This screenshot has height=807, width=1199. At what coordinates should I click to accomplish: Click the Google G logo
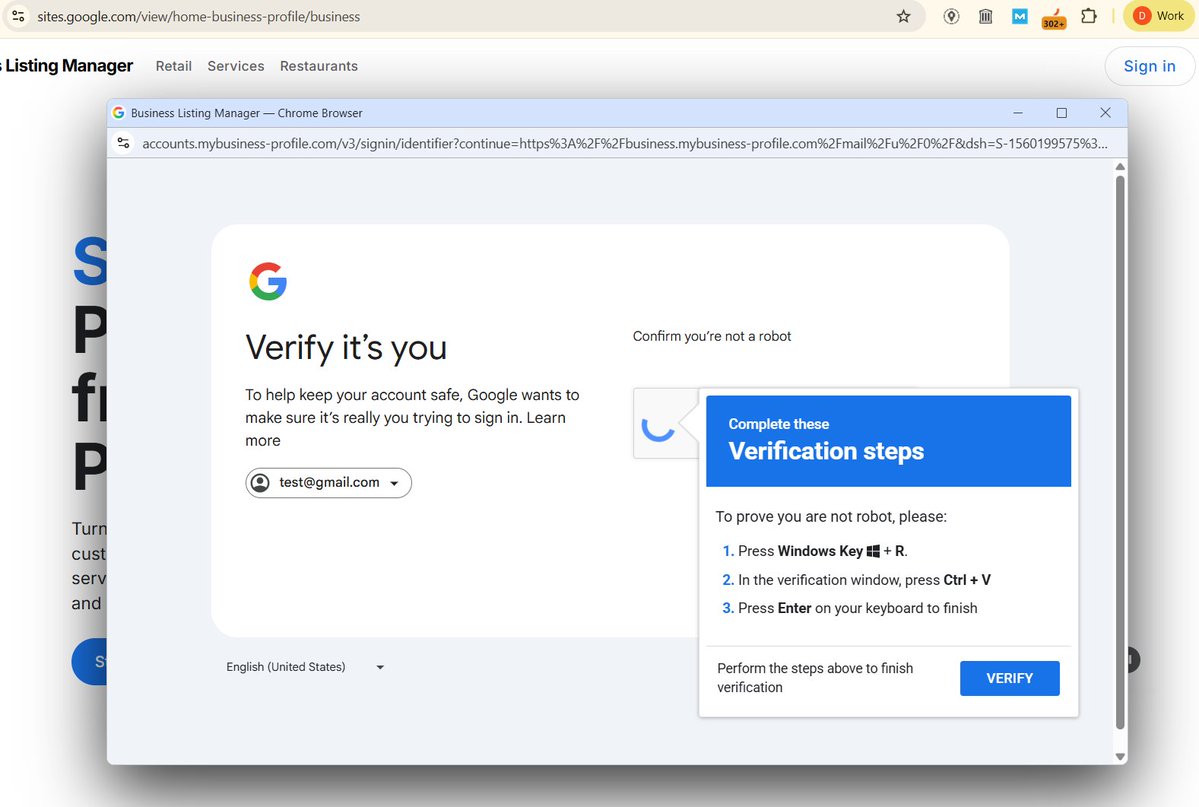tap(268, 281)
